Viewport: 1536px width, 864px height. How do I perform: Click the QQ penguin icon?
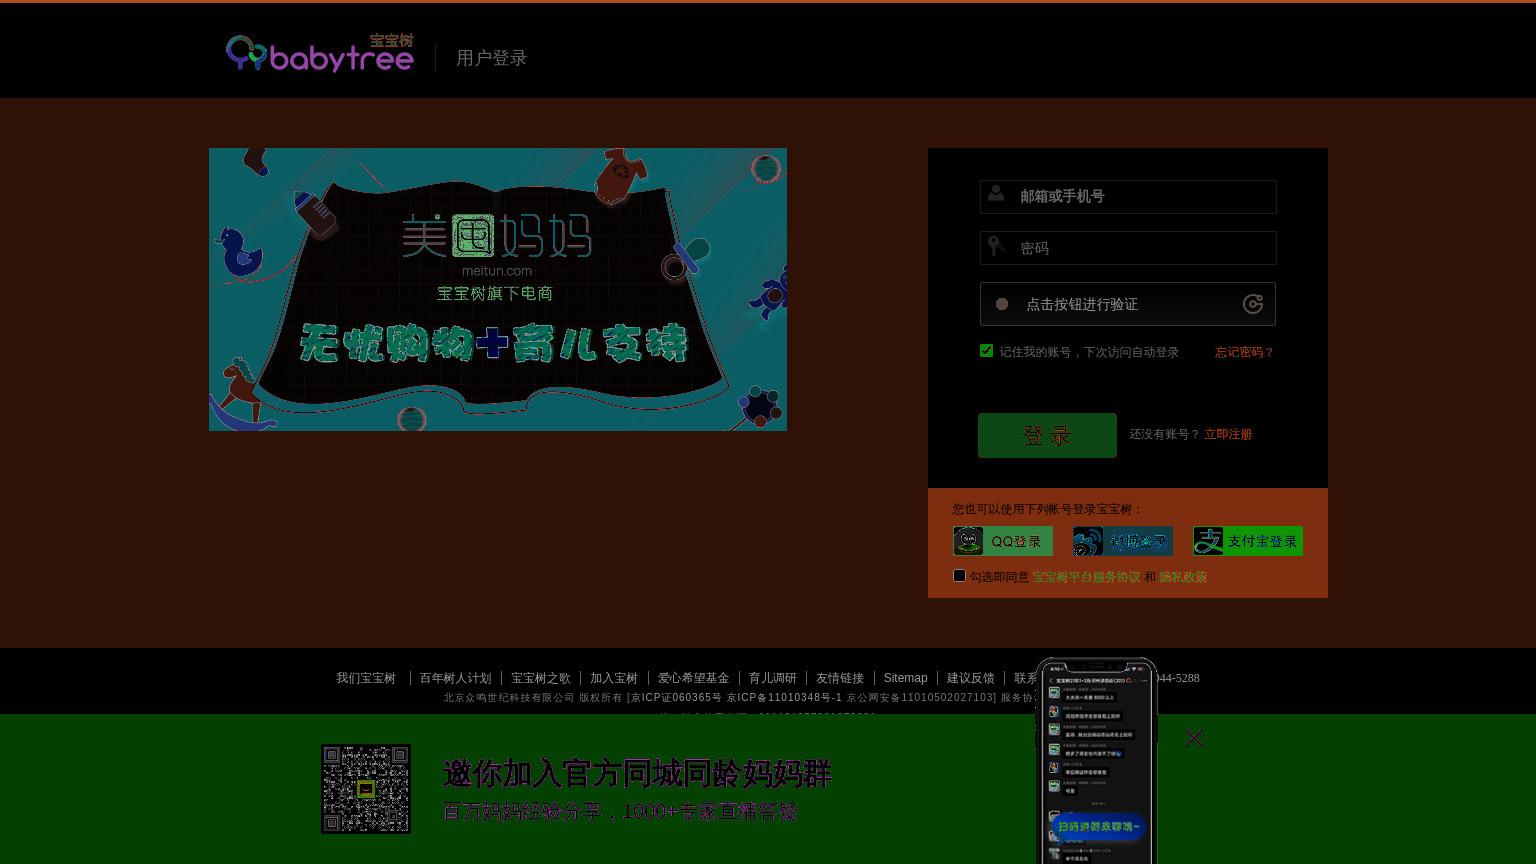pos(968,541)
